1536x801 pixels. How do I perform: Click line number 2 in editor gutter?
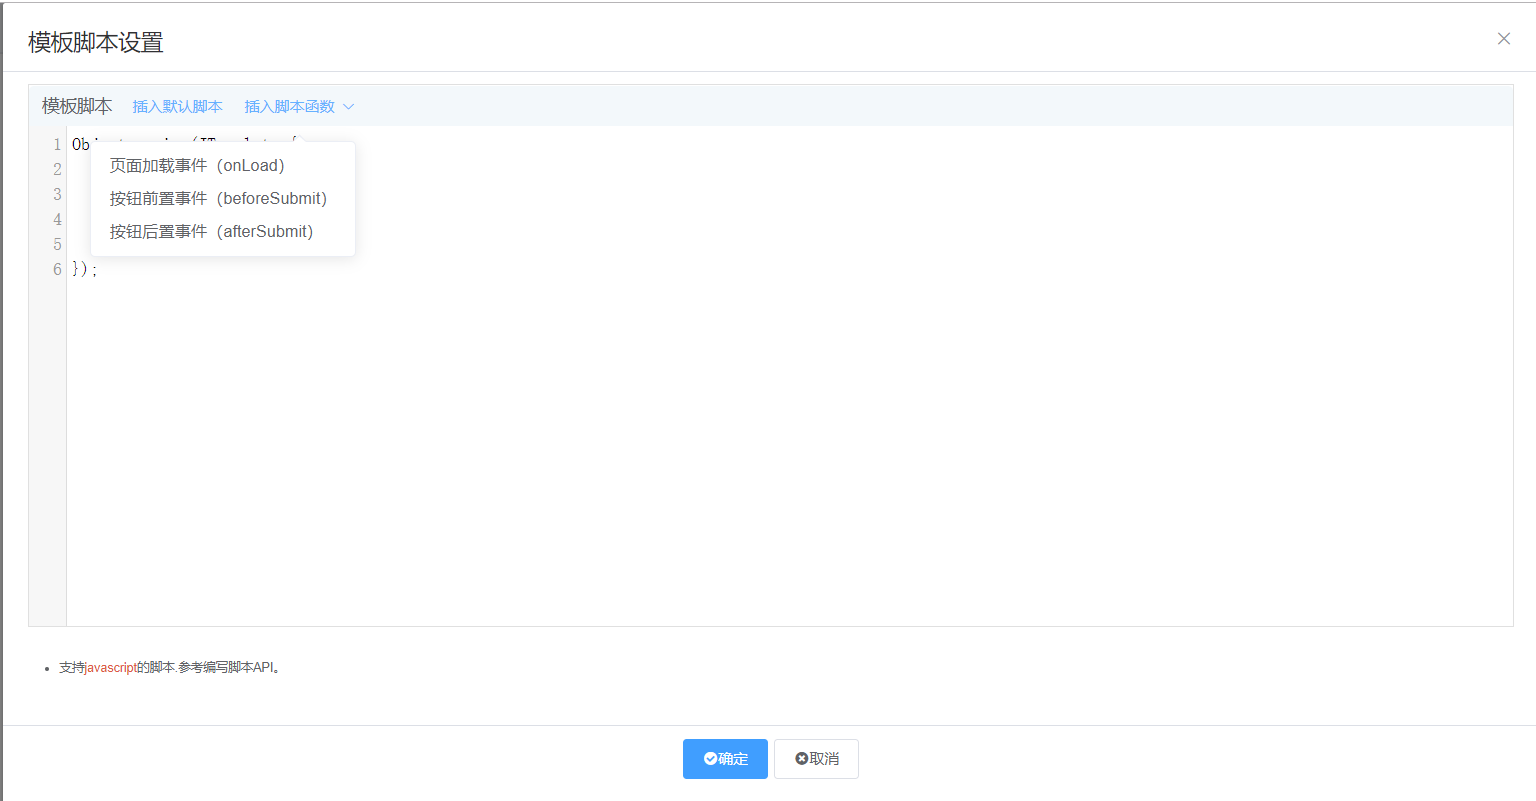point(57,170)
